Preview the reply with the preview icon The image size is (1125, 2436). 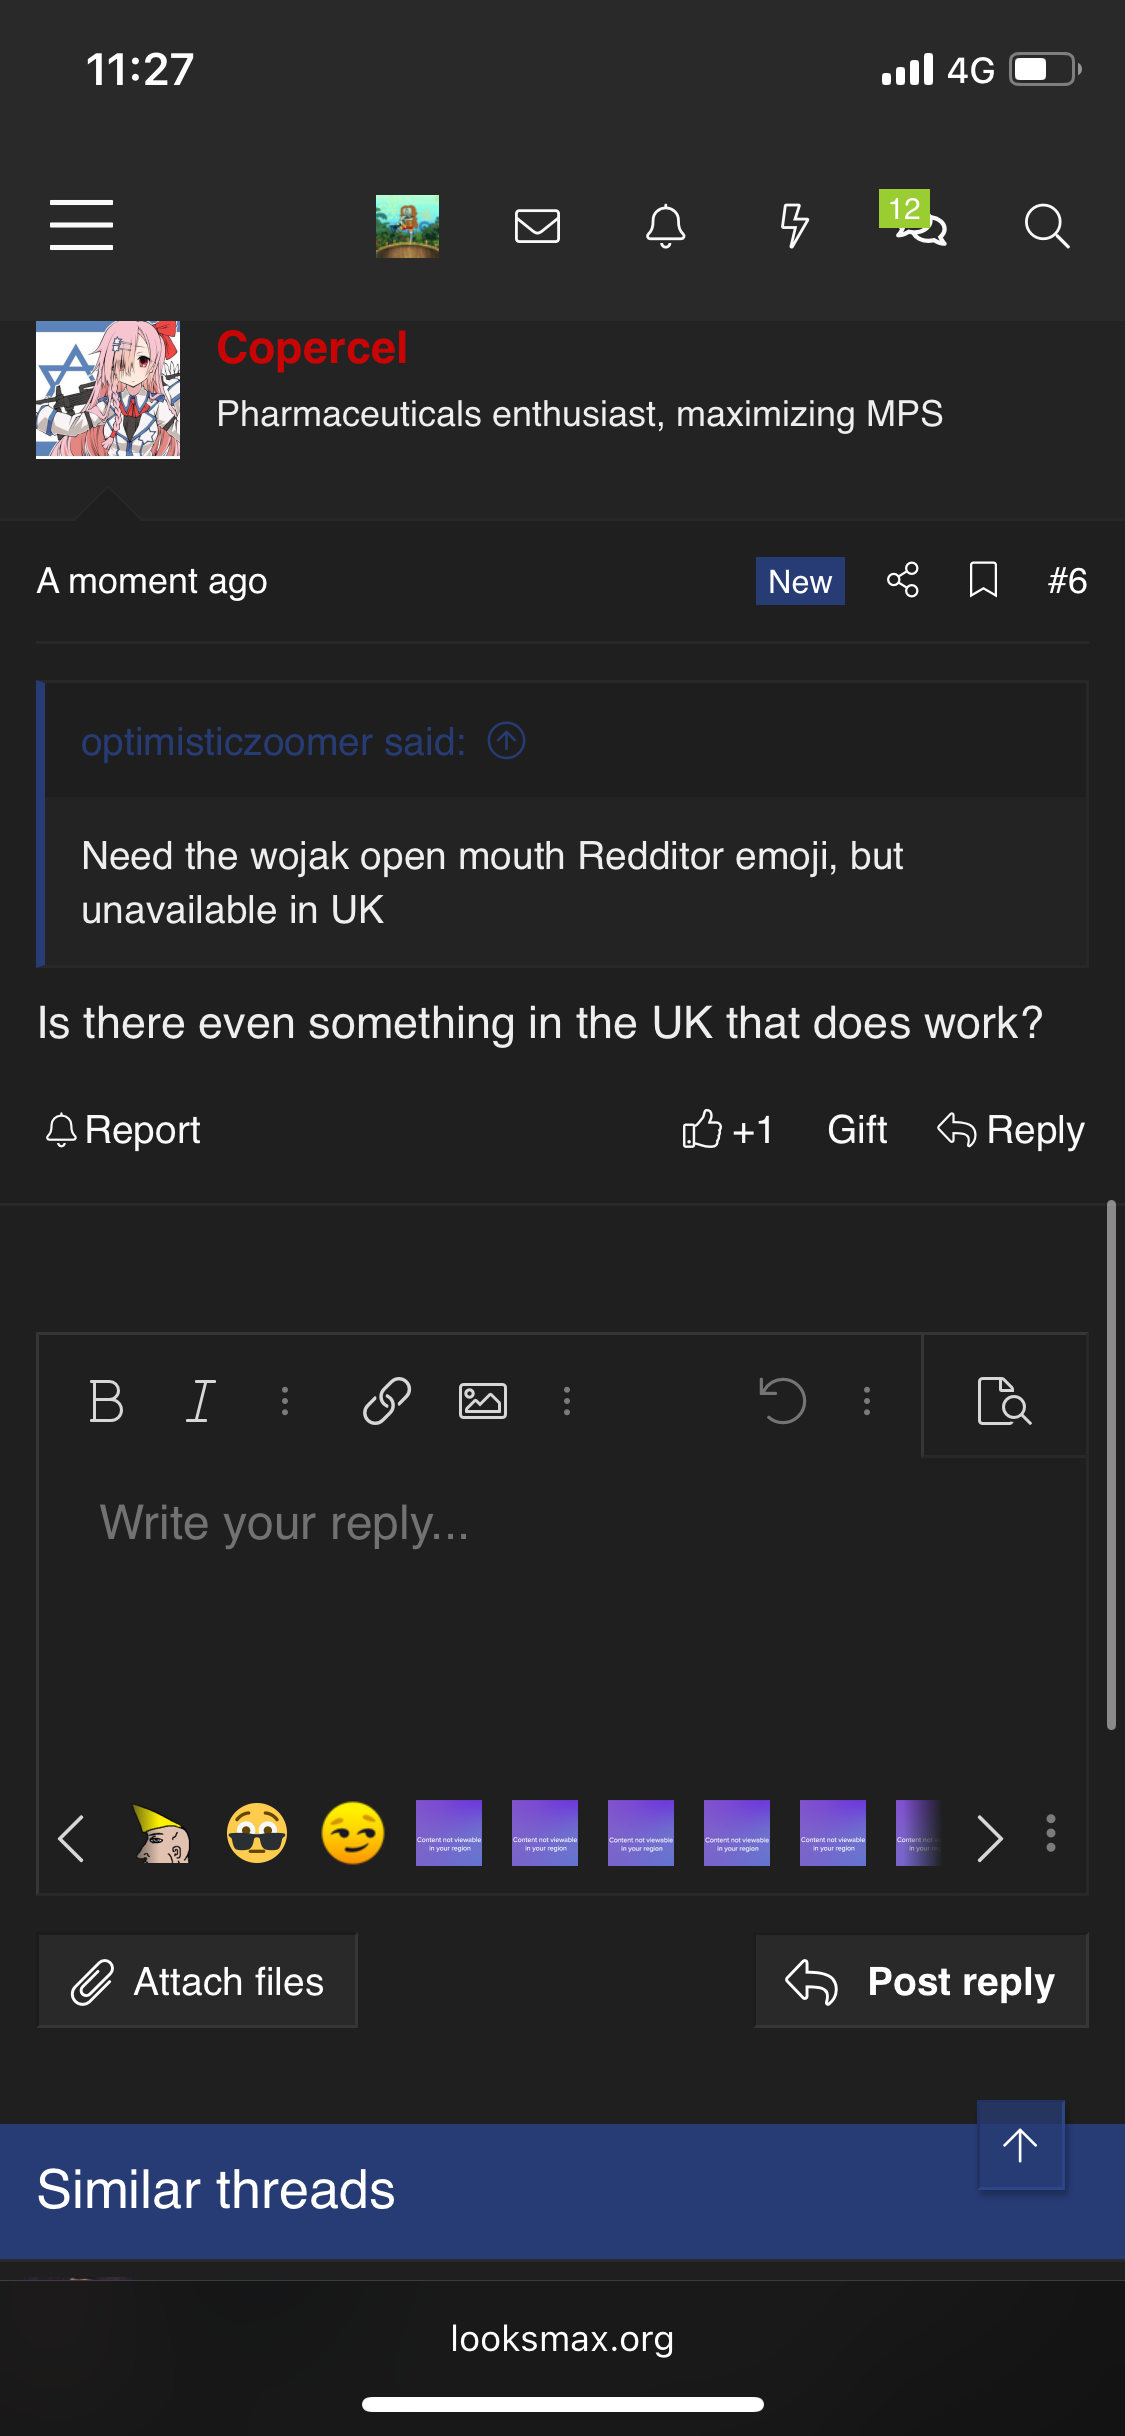coord(1003,1400)
